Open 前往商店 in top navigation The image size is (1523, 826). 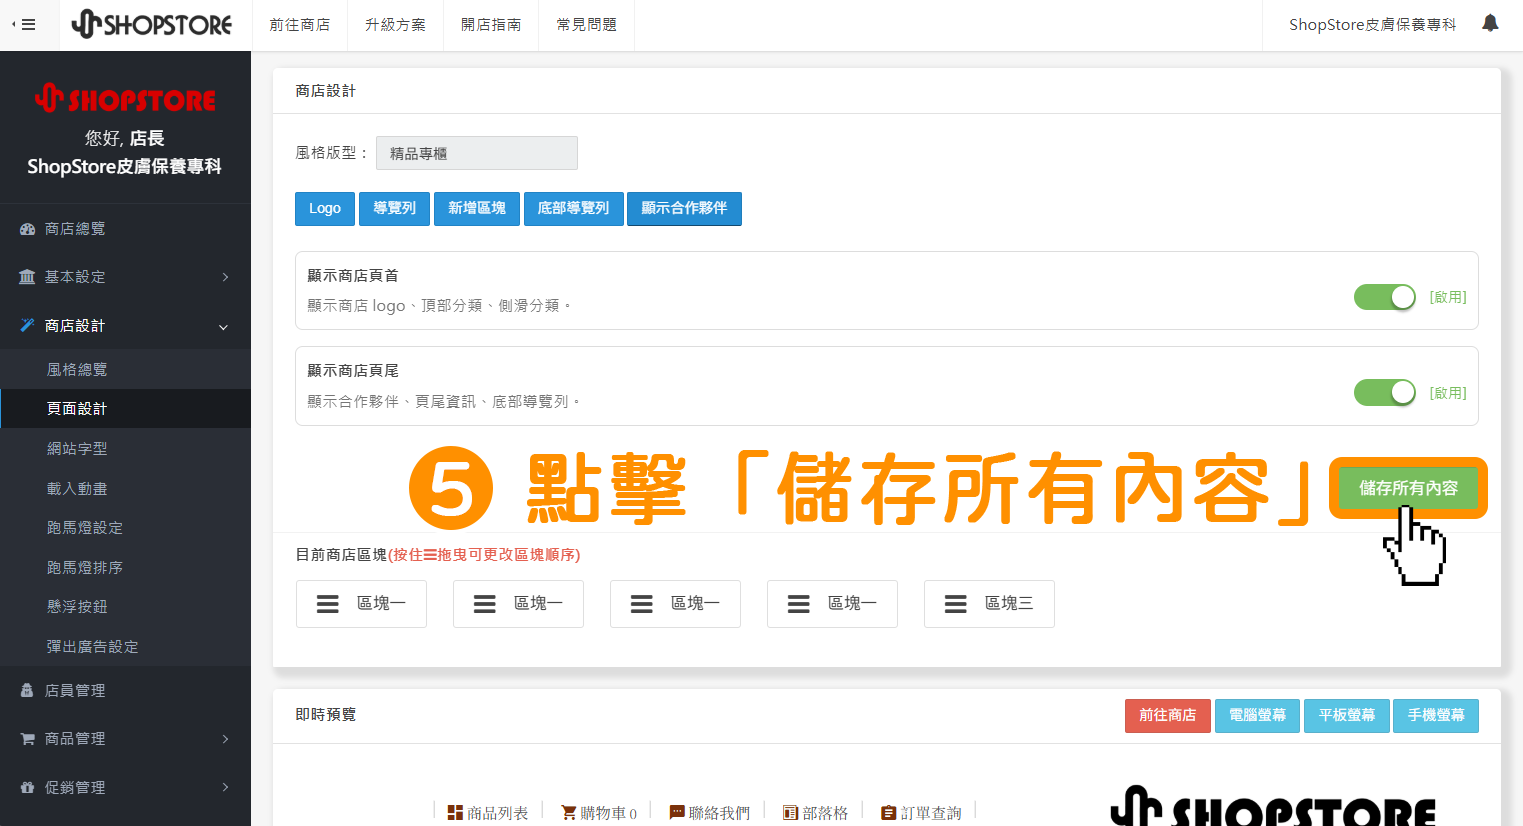coord(300,25)
